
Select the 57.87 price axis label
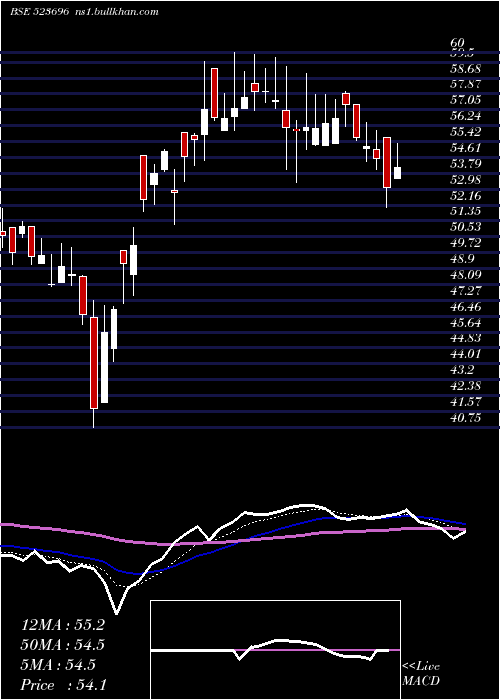466,84
